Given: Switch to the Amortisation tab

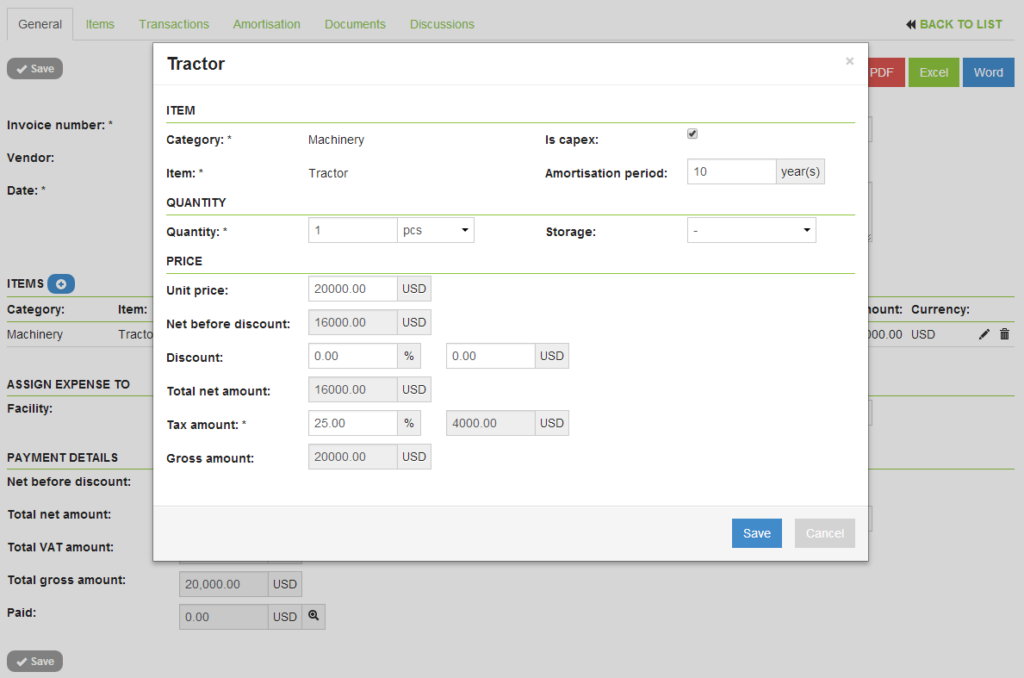Looking at the screenshot, I should pyautogui.click(x=266, y=24).
